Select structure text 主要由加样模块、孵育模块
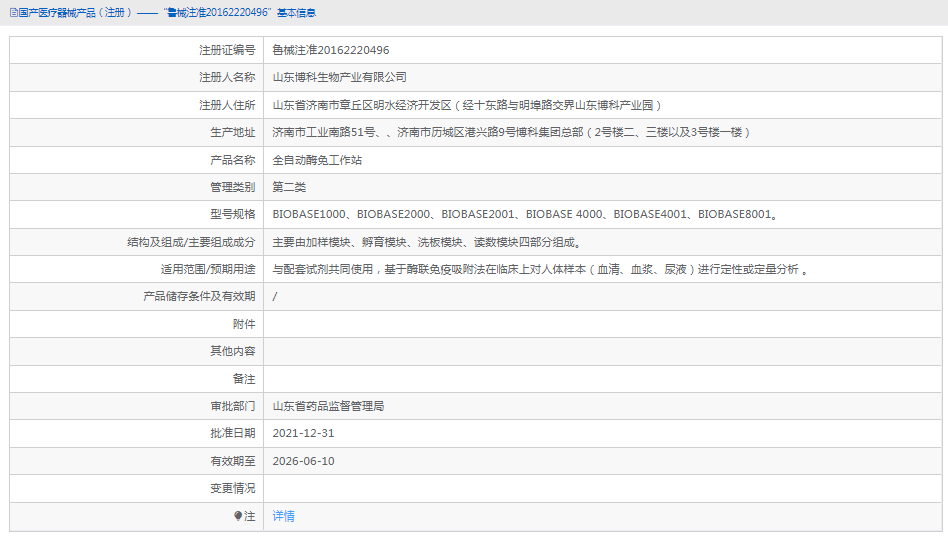Viewport: 948px width, 538px height. click(x=427, y=242)
